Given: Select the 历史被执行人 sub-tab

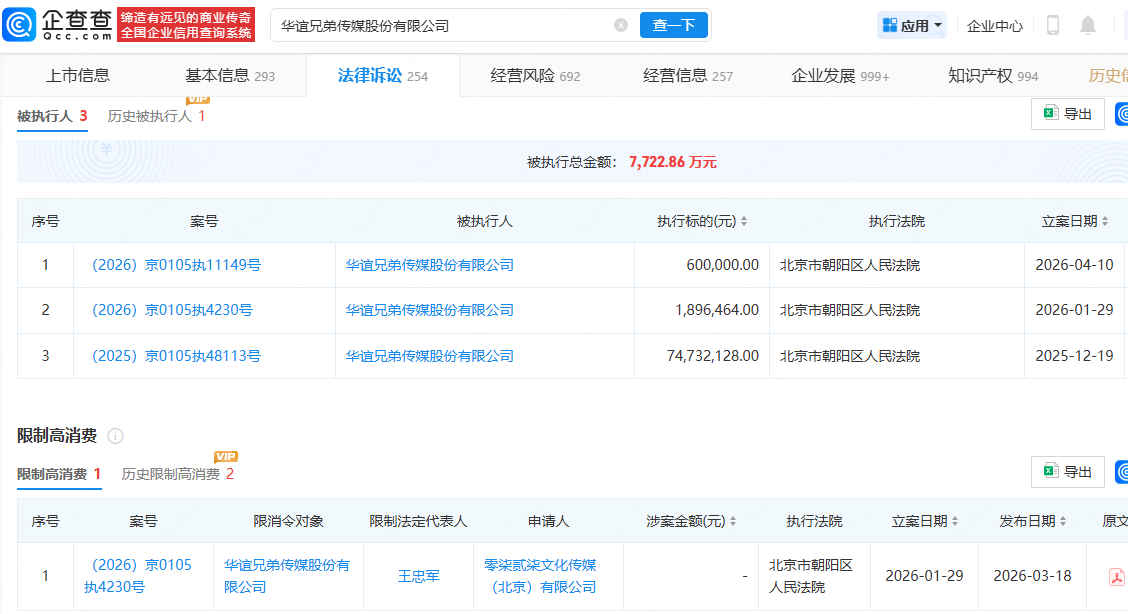Looking at the screenshot, I should (x=149, y=116).
